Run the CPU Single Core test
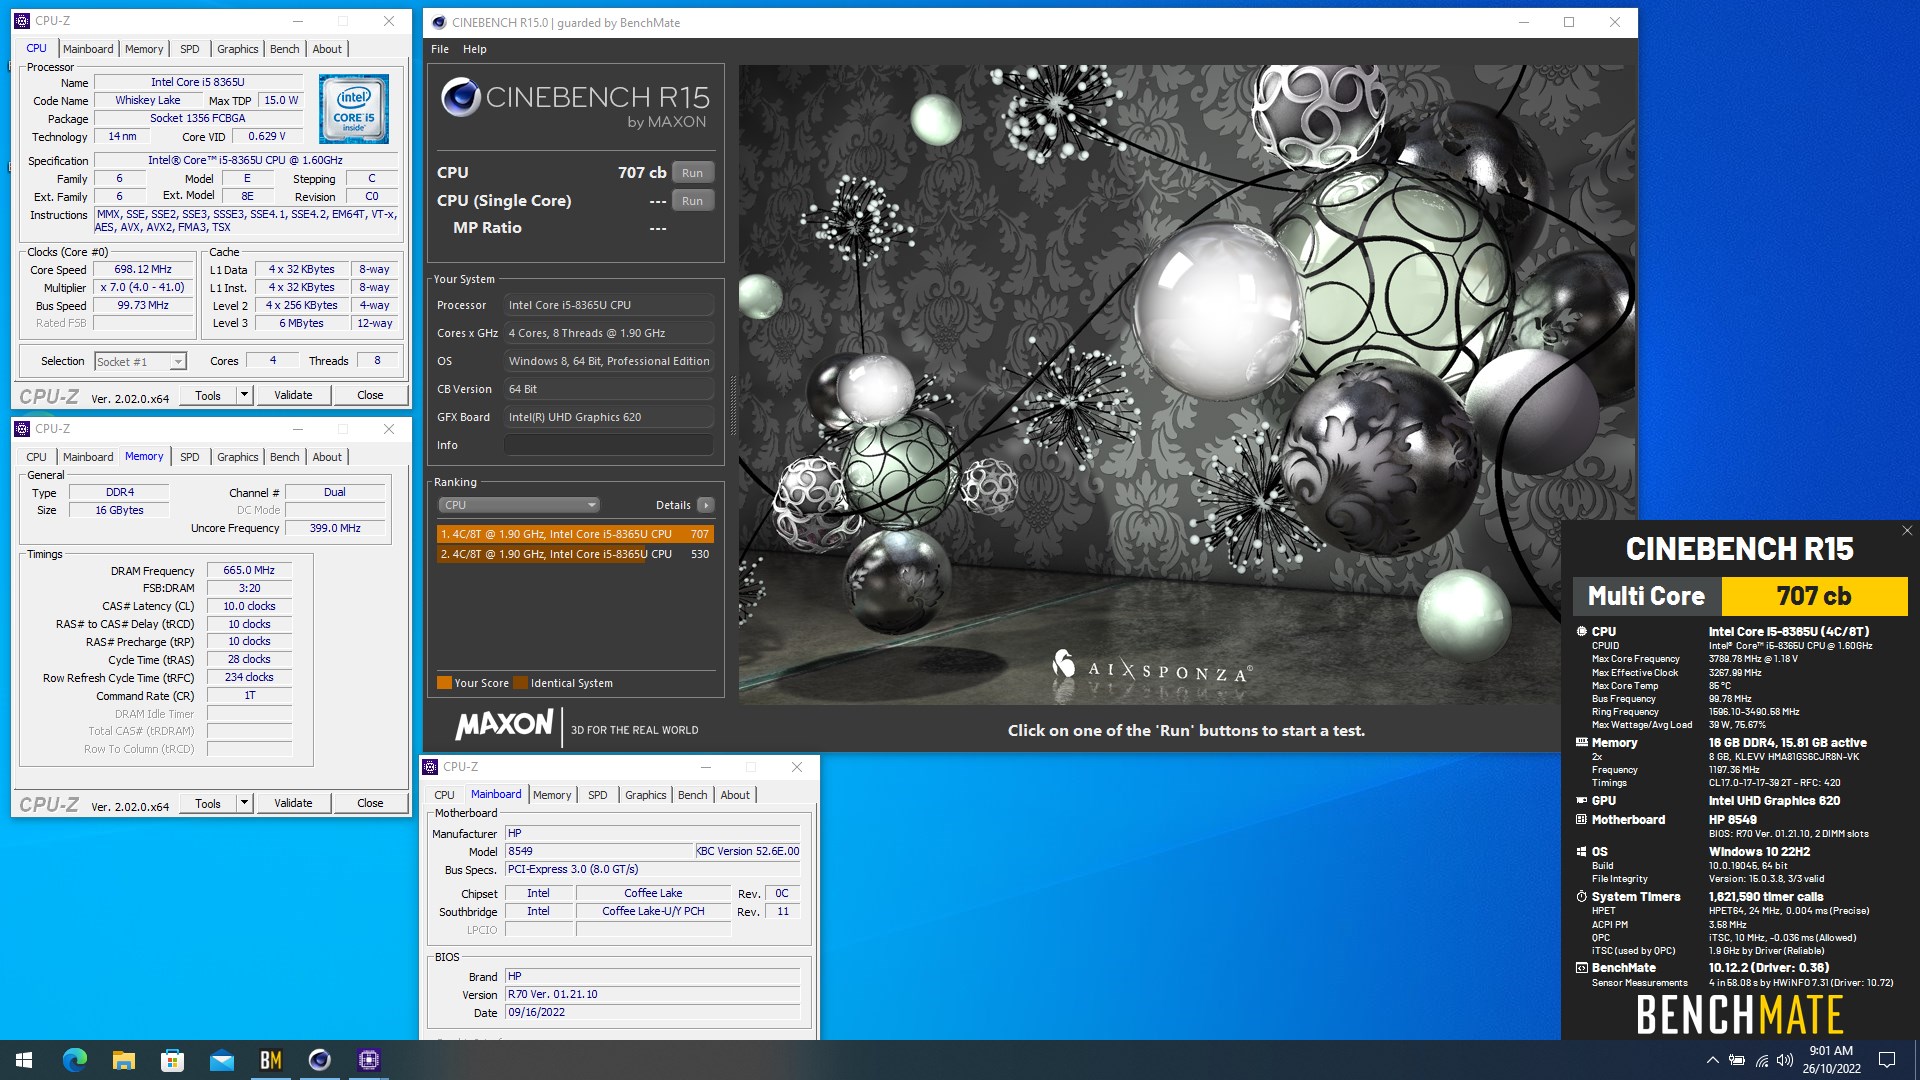 [692, 200]
